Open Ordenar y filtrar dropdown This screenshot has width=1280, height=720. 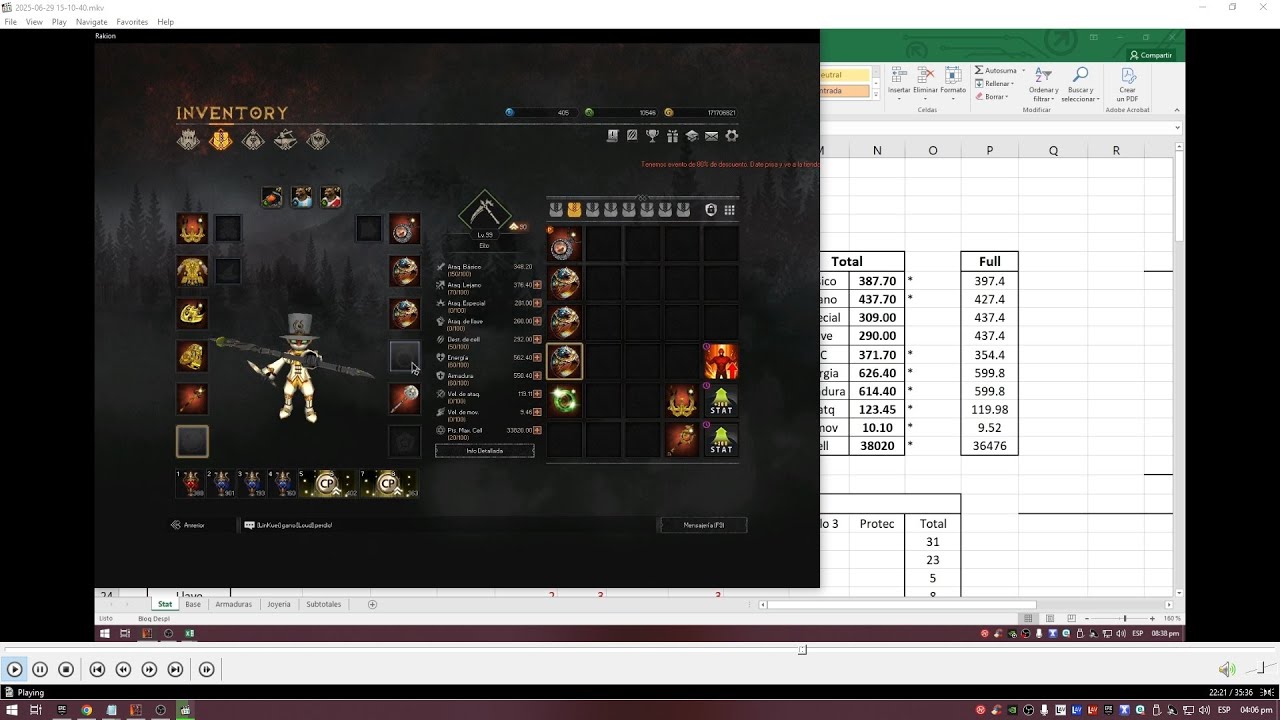[x=1043, y=85]
